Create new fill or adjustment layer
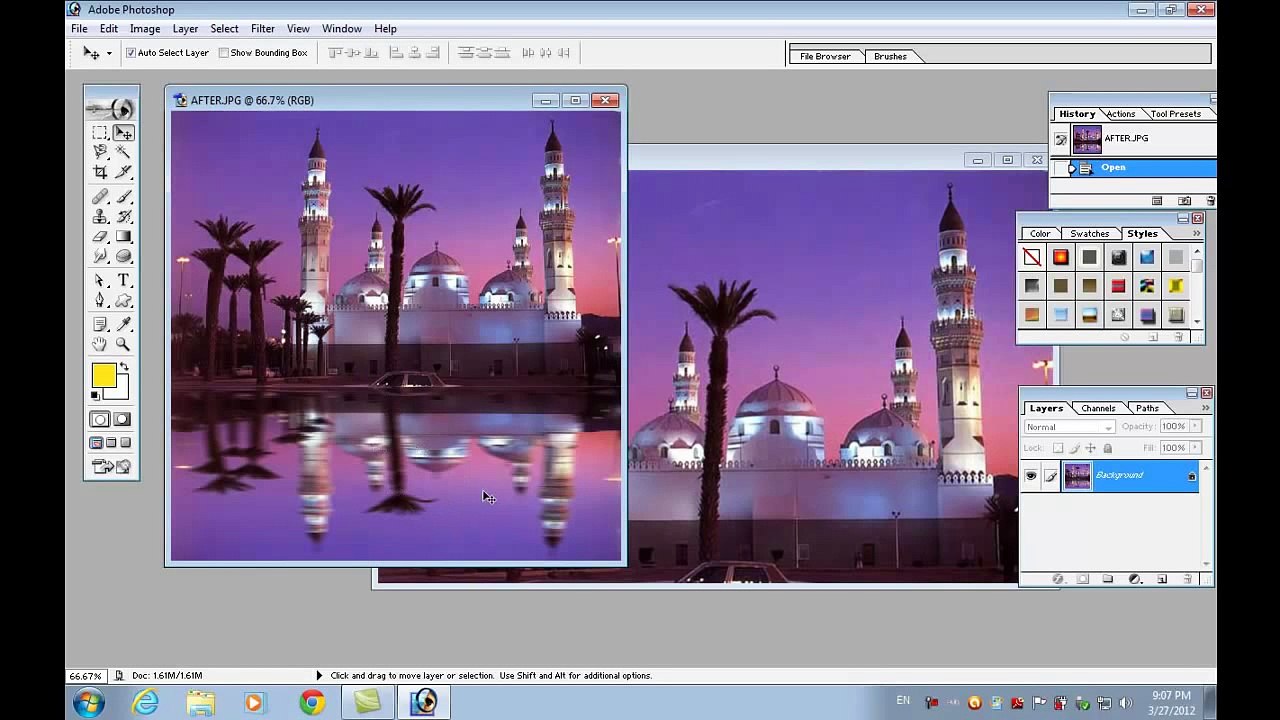The width and height of the screenshot is (1280, 720). [1134, 579]
